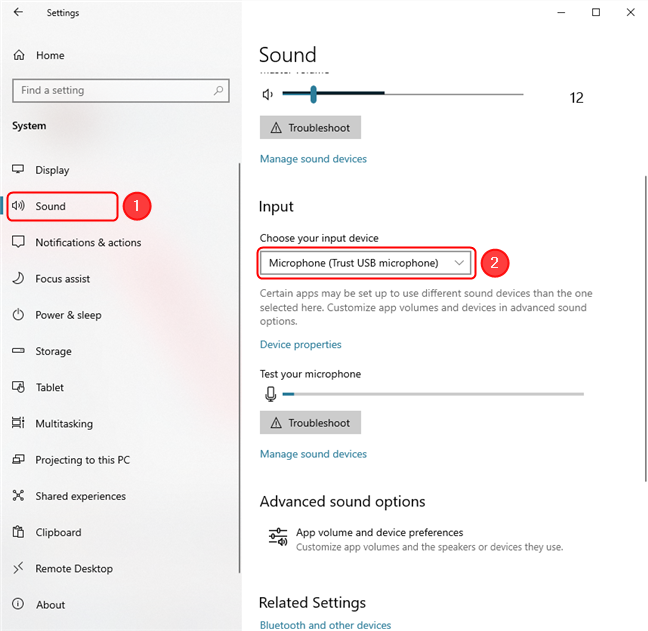The image size is (648, 631).
Task: Open Projecting to this PC
Action: click(83, 460)
